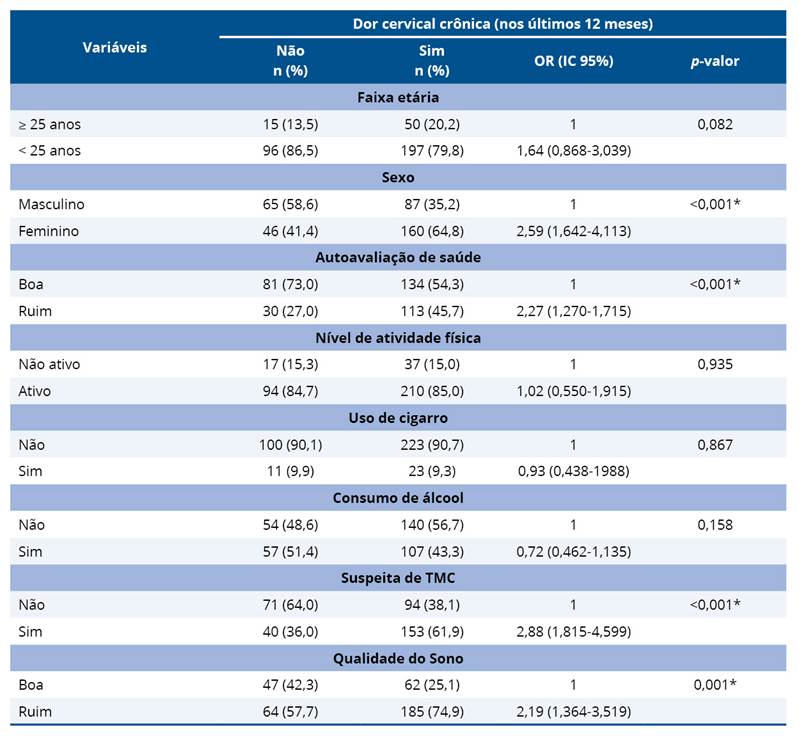
Task: Select the 'Autoavaliação de saúde' section heading
Action: tap(398, 257)
